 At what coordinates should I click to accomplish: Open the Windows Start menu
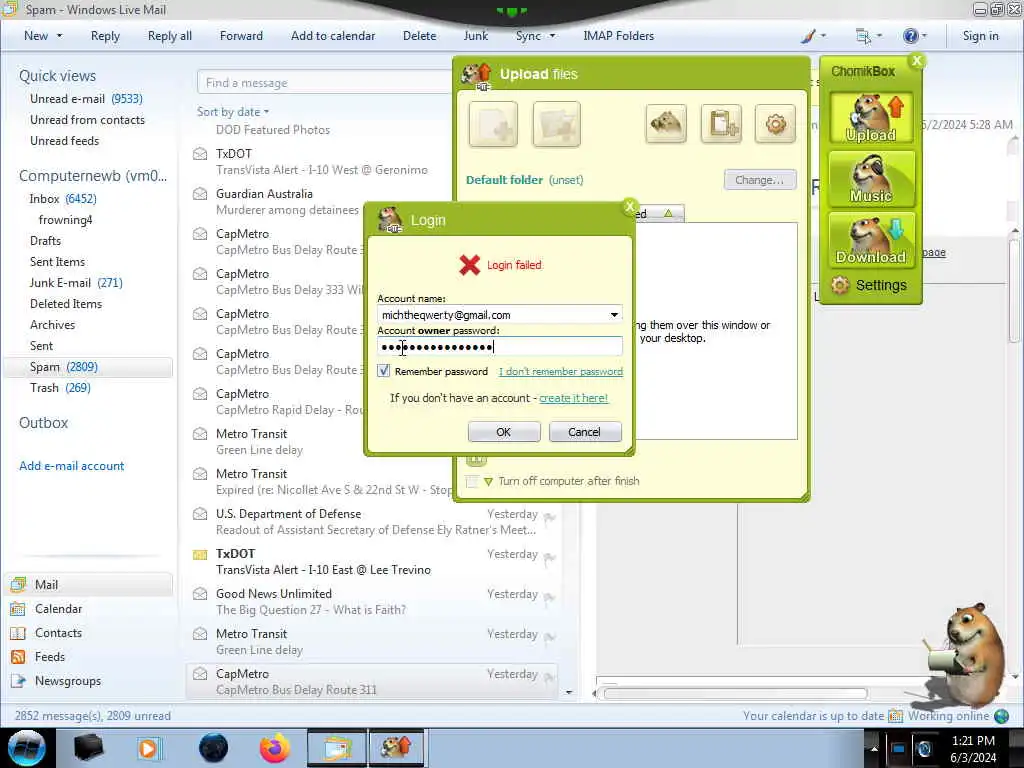[x=27, y=748]
